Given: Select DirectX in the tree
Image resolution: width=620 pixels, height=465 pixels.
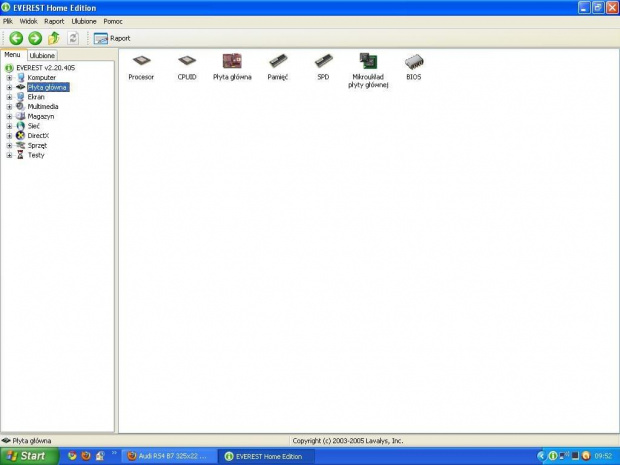Looking at the screenshot, I should coord(38,136).
